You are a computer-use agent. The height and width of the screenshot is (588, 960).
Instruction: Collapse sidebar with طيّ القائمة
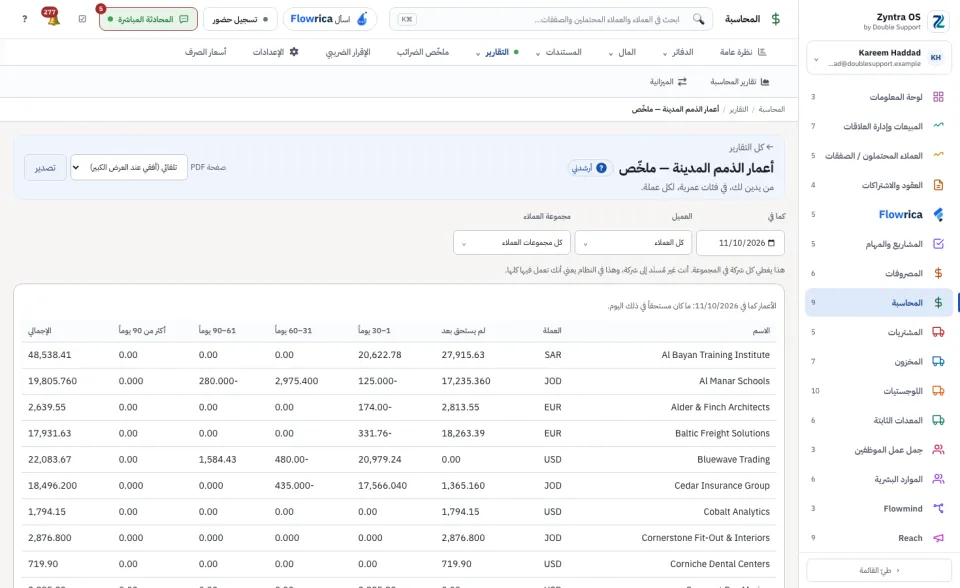coord(879,570)
